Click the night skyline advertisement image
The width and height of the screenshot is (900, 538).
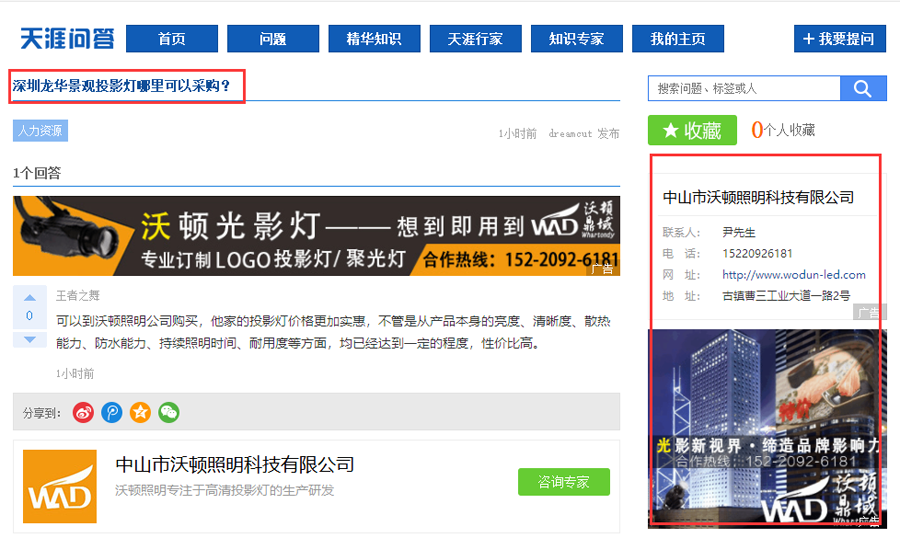coord(767,428)
